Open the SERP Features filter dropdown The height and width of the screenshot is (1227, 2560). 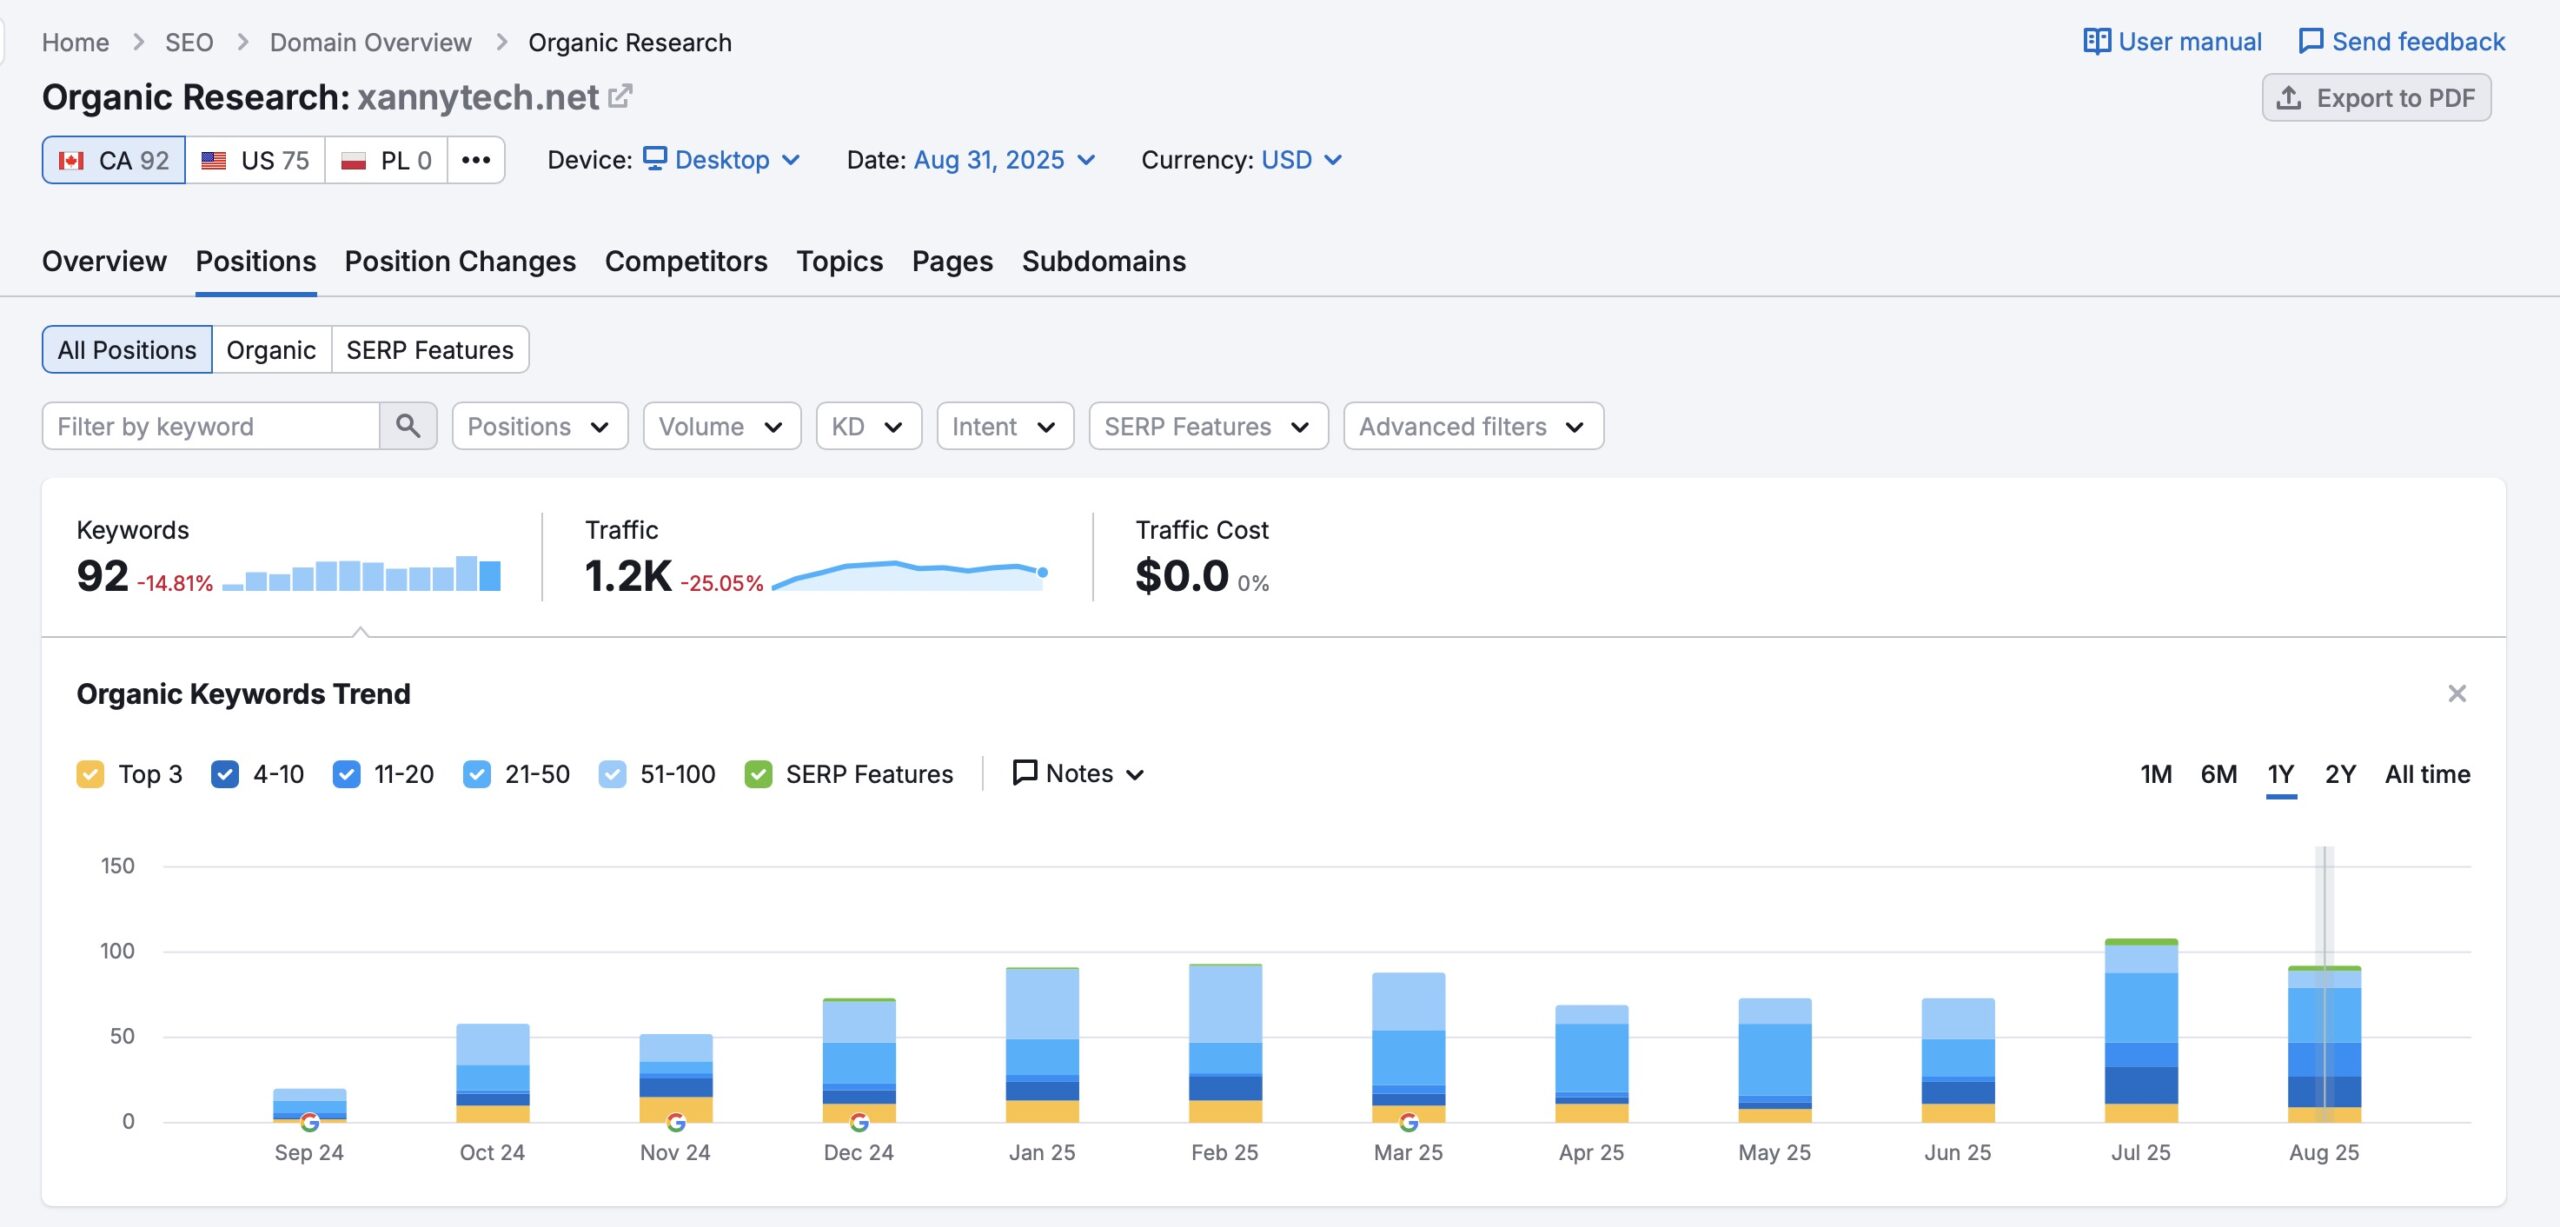pos(1208,426)
